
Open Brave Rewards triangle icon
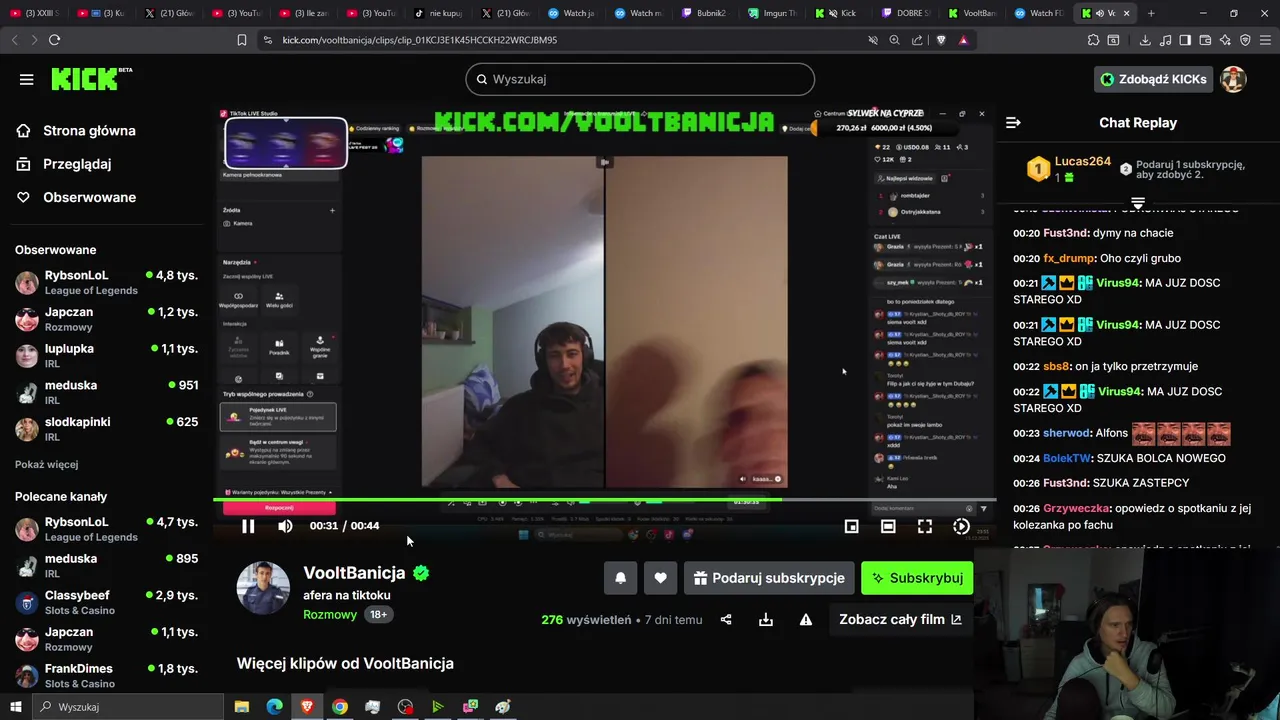[x=963, y=40]
